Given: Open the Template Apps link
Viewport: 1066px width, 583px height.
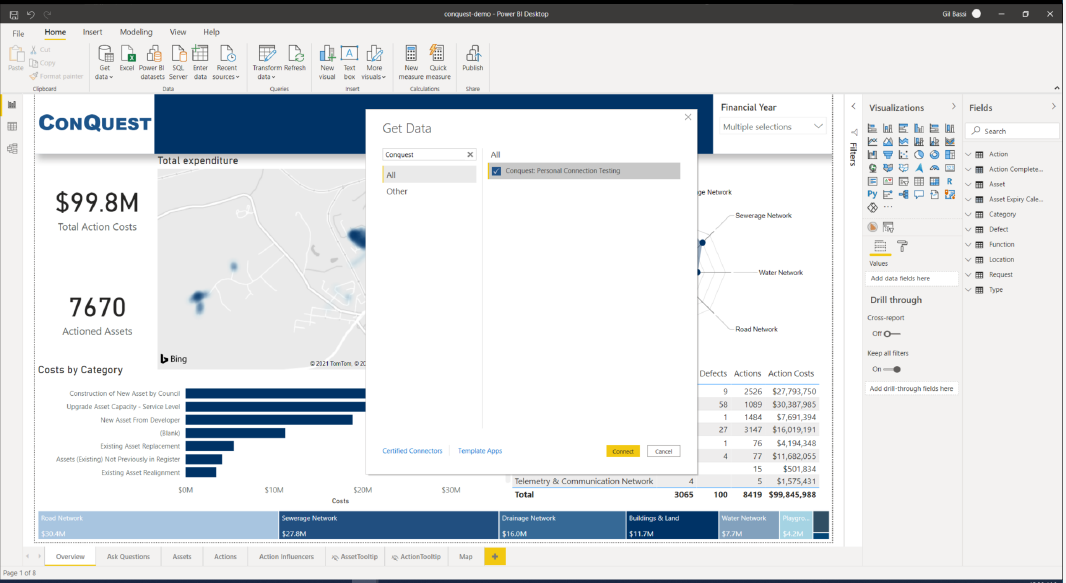Looking at the screenshot, I should point(480,451).
